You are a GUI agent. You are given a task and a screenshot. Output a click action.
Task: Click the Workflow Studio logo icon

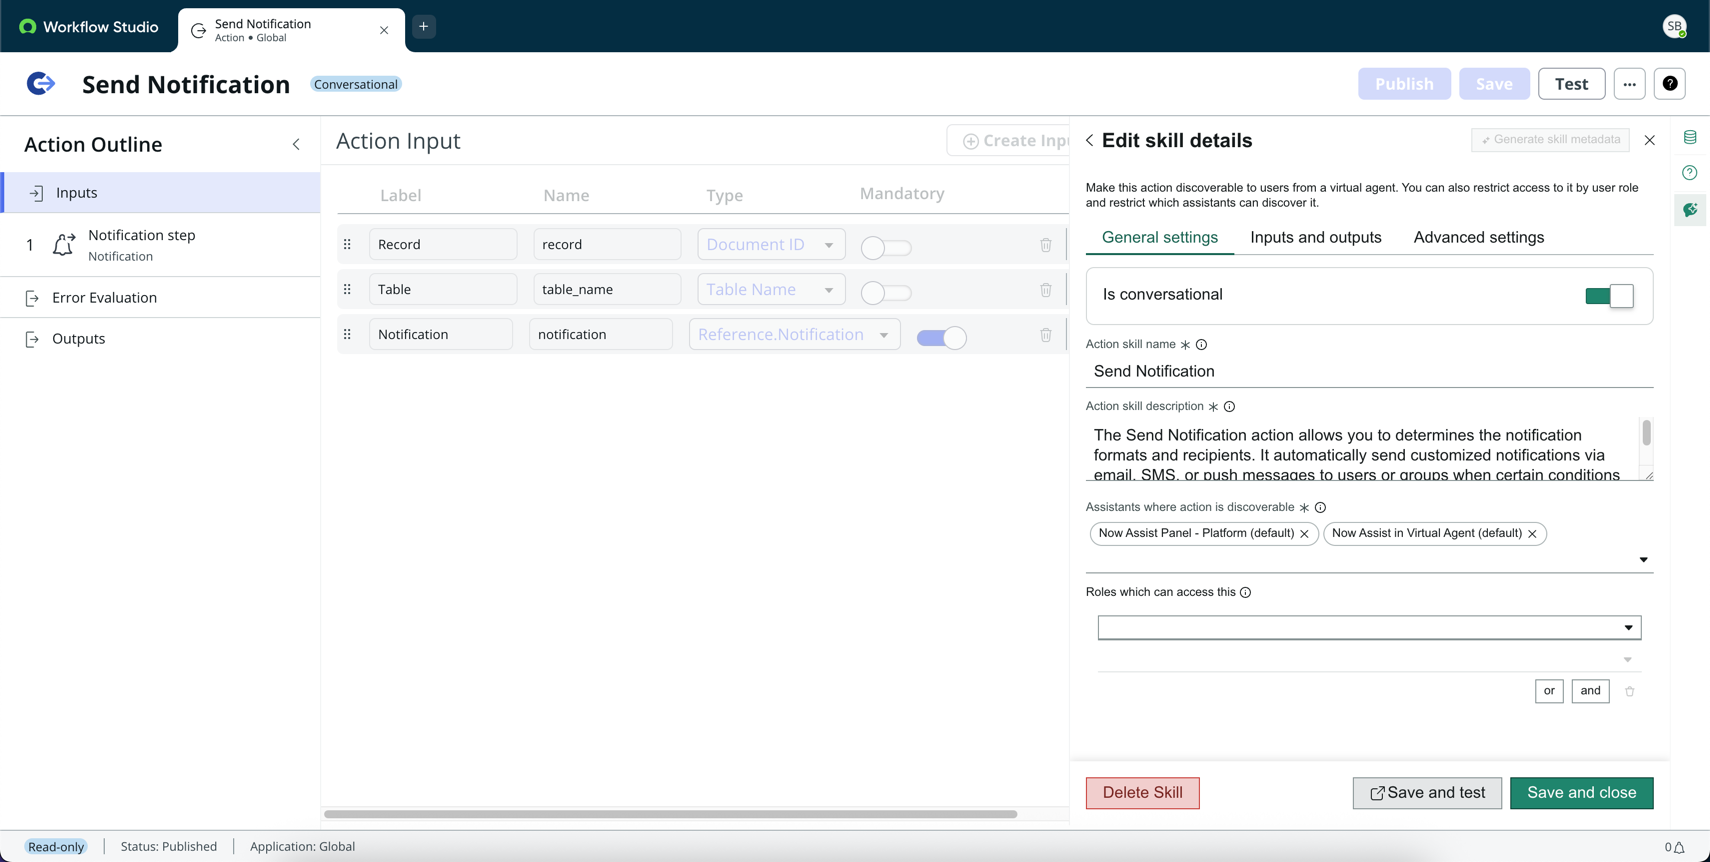[28, 27]
